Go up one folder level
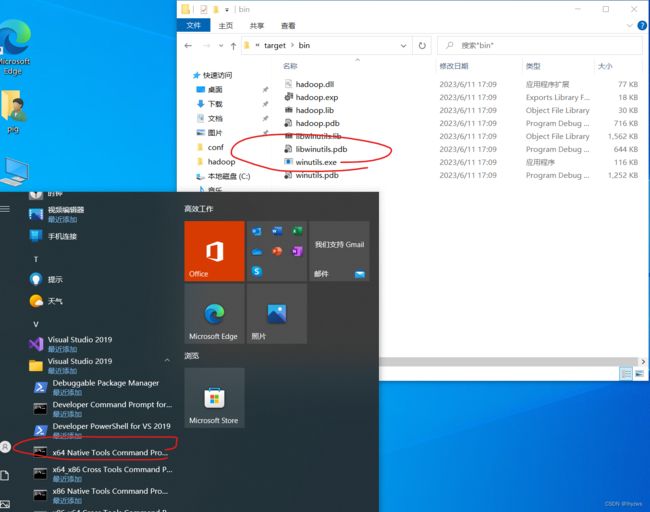Screen dimensions: 650x512 [233, 46]
